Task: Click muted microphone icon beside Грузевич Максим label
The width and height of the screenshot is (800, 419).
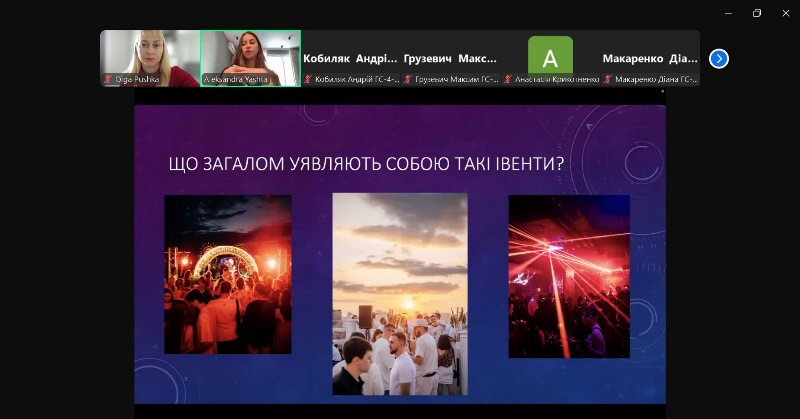Action: pyautogui.click(x=408, y=79)
